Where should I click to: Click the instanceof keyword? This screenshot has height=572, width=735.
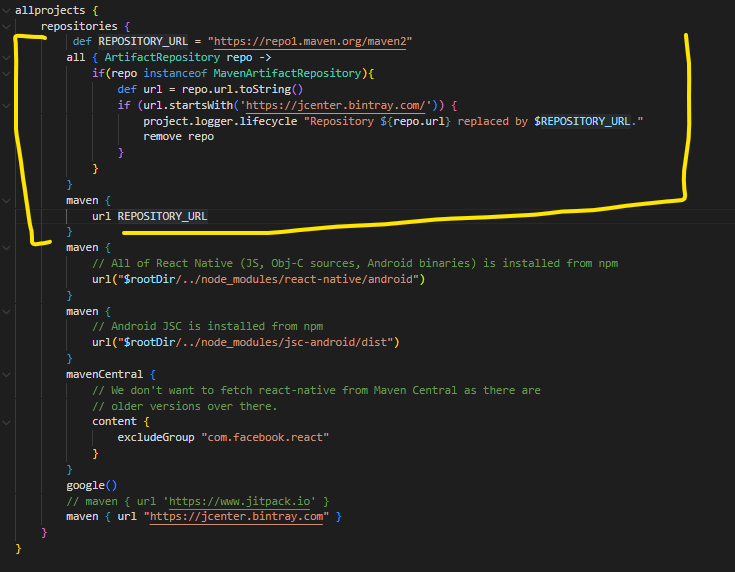[x=175, y=74]
